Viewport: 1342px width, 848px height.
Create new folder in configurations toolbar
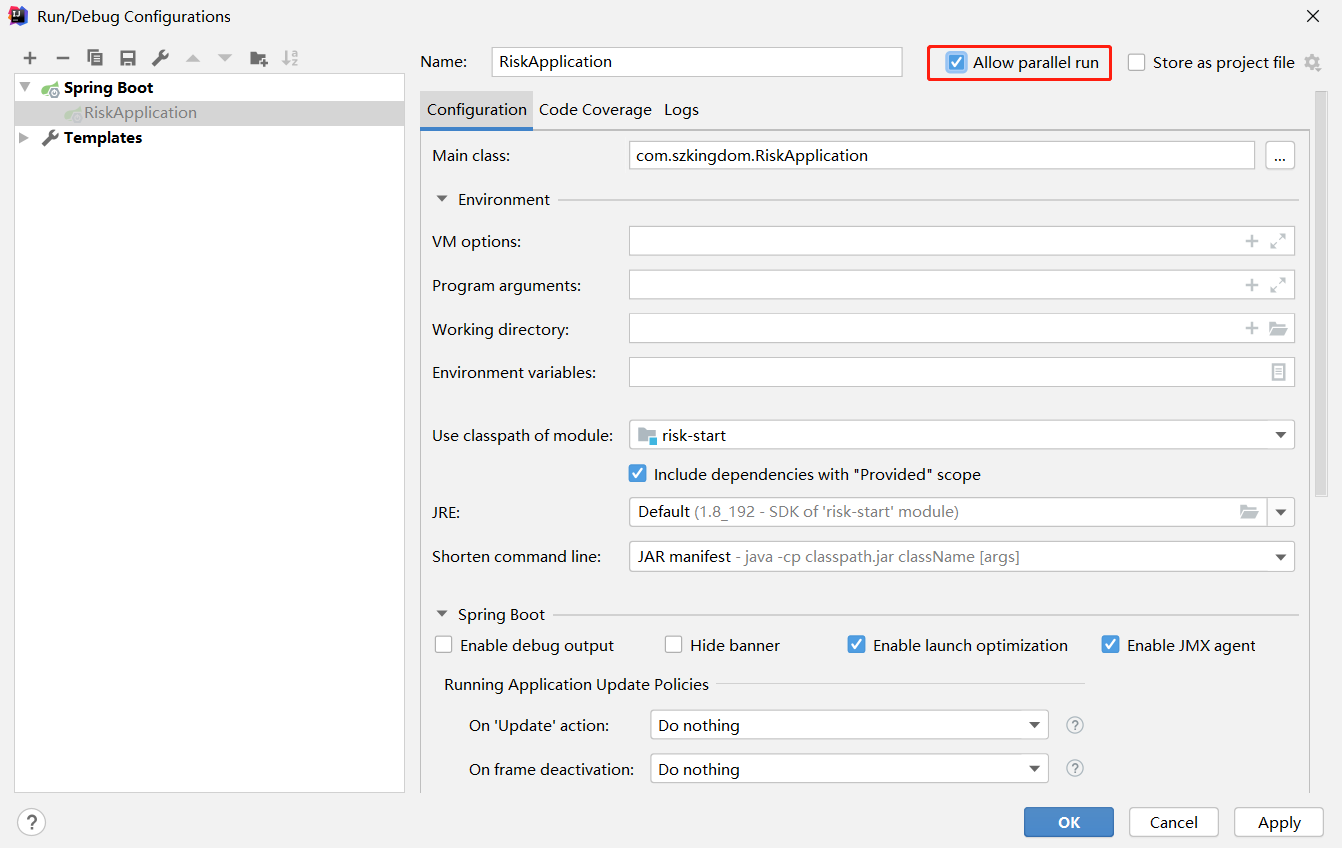point(258,59)
